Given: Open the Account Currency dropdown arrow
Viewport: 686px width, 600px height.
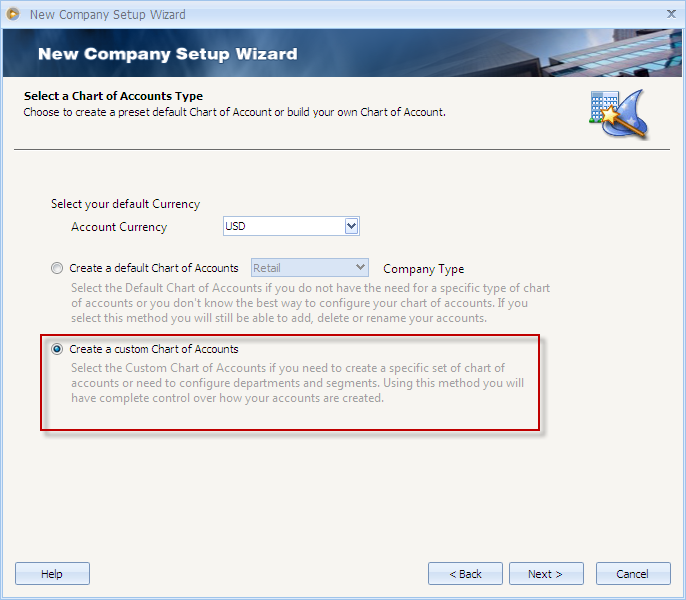Looking at the screenshot, I should point(351,227).
